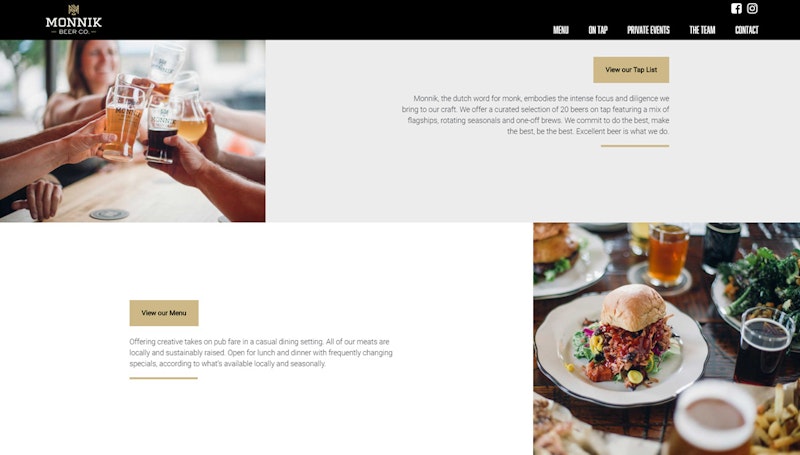Click the gold divider under tap list text
800x455 pixels.
click(635, 146)
